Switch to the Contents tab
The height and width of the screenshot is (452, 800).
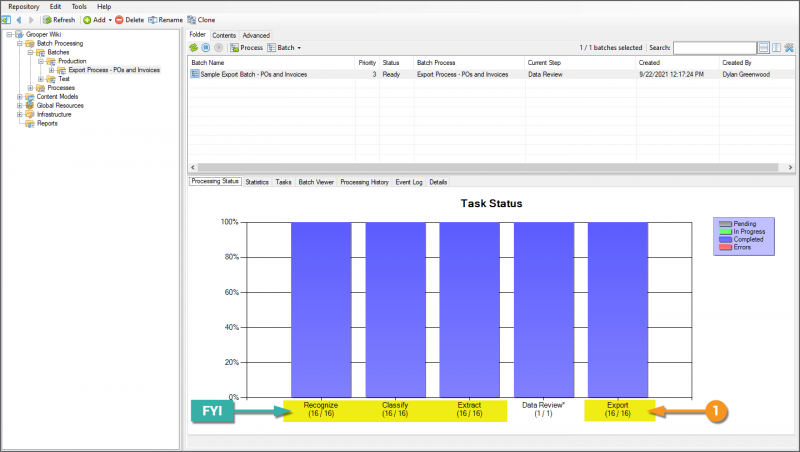click(x=224, y=35)
